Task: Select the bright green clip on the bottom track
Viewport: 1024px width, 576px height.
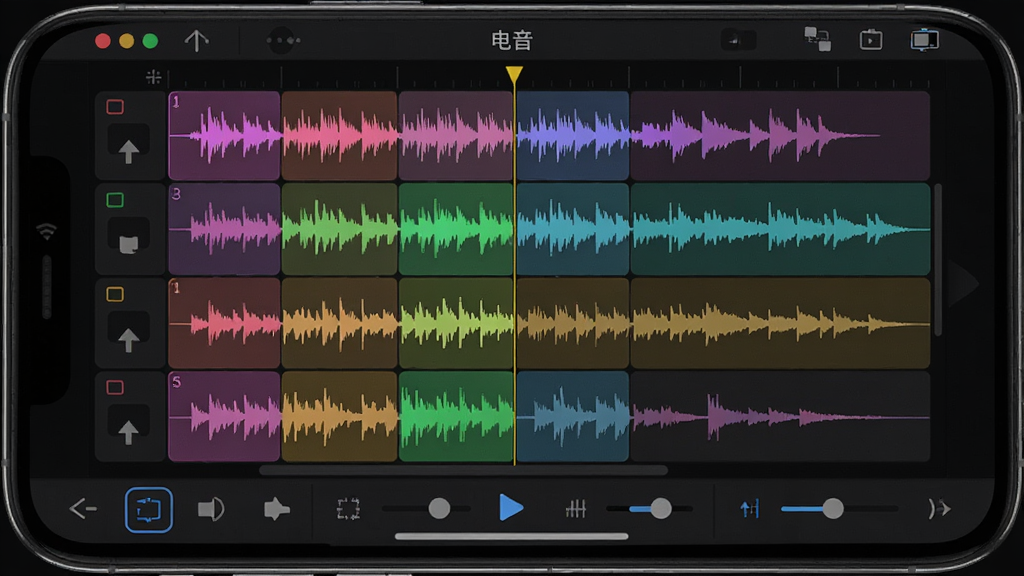Action: 456,417
